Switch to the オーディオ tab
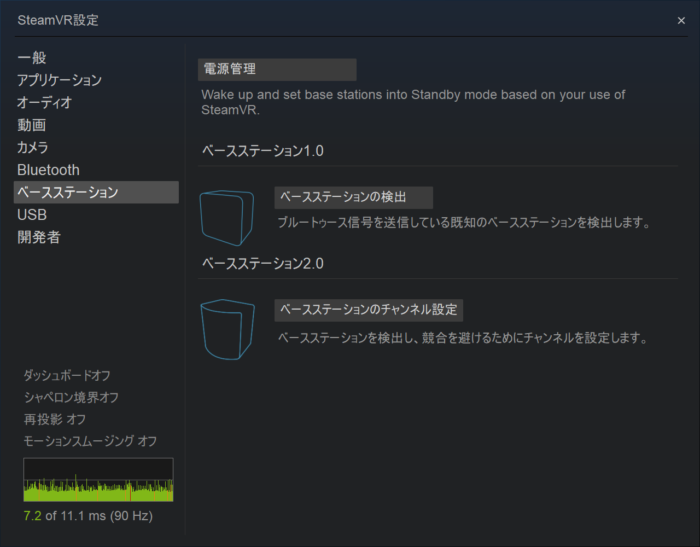This screenshot has height=547, width=700. (44, 103)
